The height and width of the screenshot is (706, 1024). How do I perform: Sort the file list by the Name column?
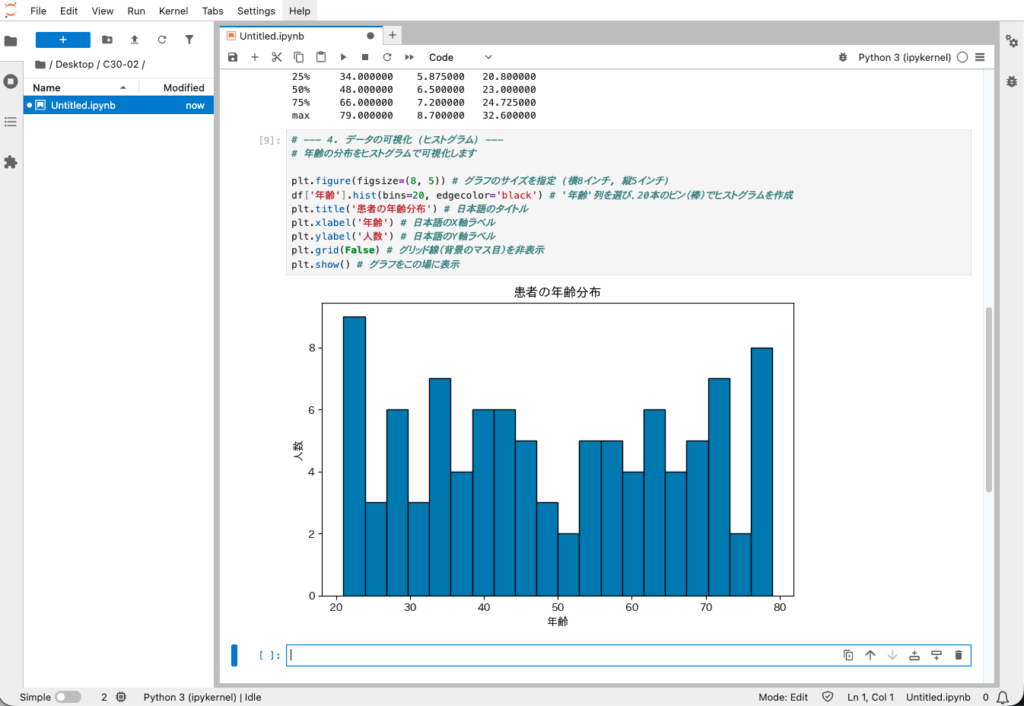[47, 88]
